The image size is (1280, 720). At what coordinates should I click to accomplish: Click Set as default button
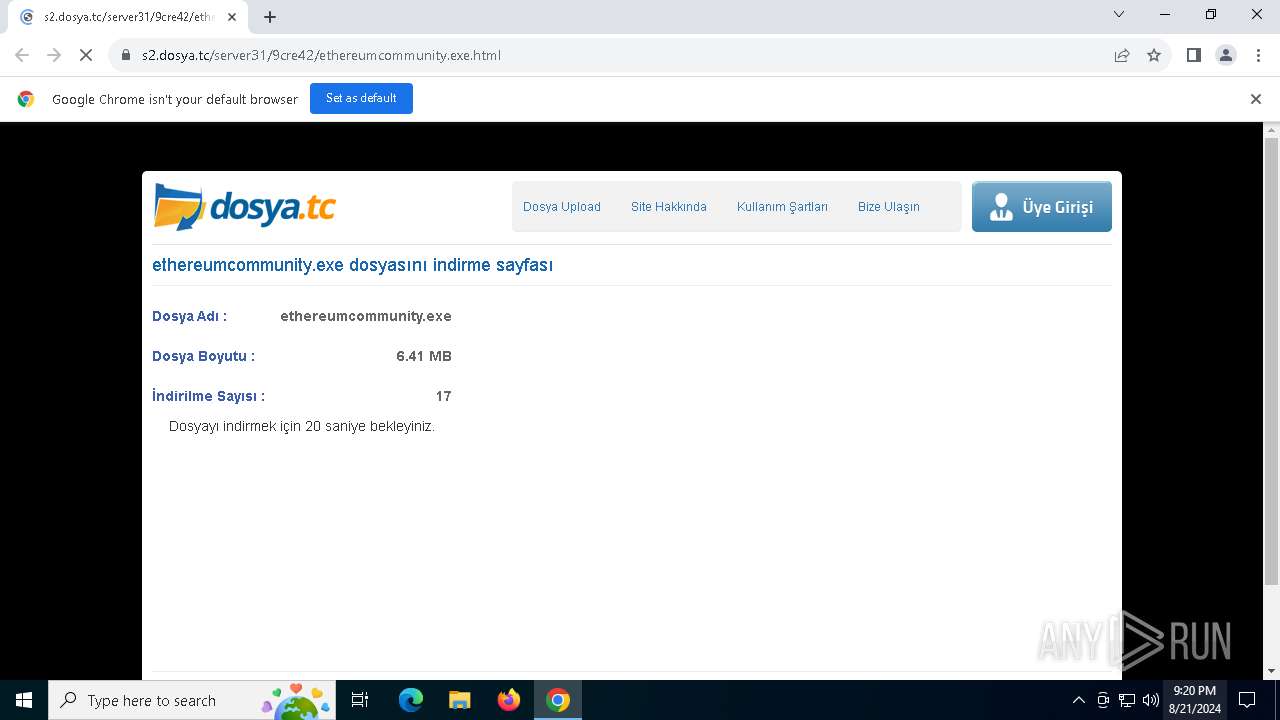coord(361,98)
